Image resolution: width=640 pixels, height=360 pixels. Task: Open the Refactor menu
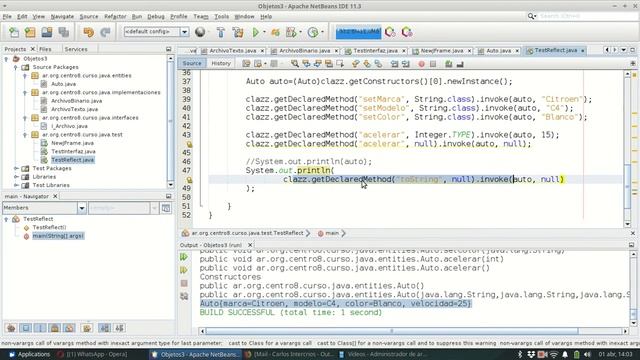[x=115, y=17]
